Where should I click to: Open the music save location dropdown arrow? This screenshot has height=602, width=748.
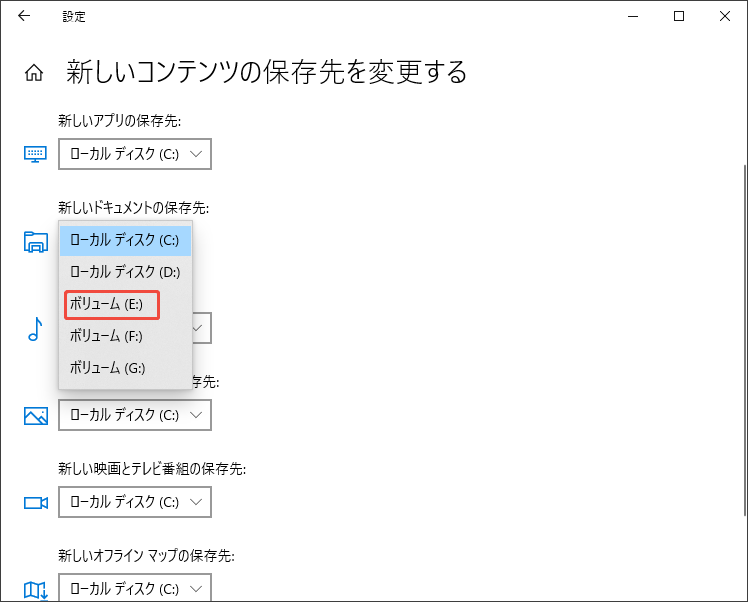click(197, 328)
